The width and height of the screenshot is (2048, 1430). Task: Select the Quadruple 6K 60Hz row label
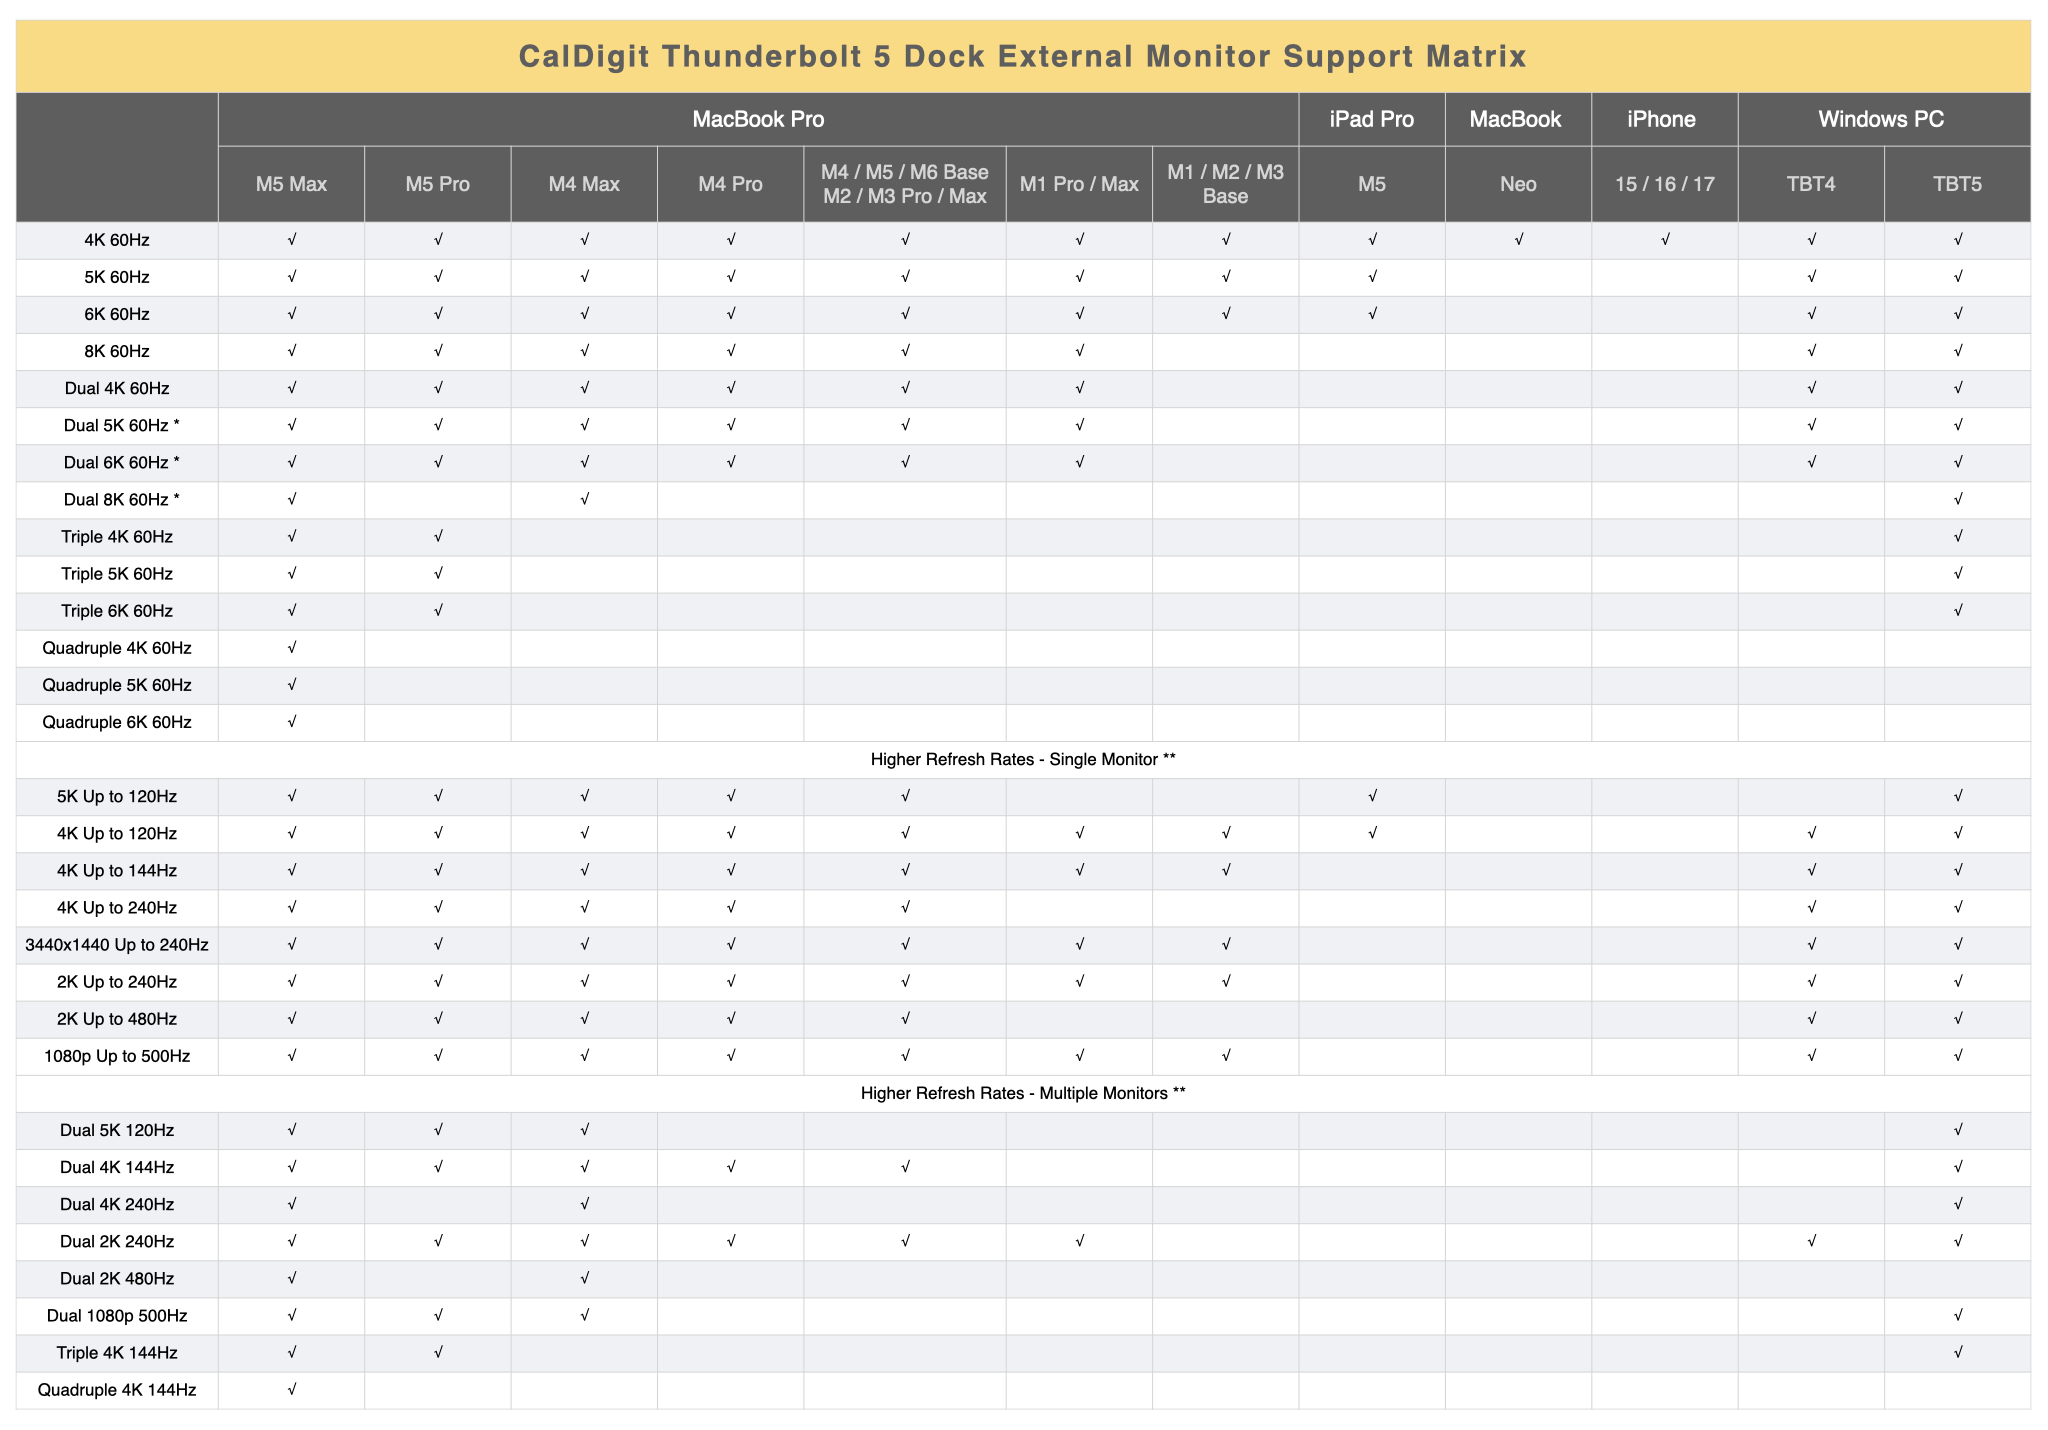(117, 722)
